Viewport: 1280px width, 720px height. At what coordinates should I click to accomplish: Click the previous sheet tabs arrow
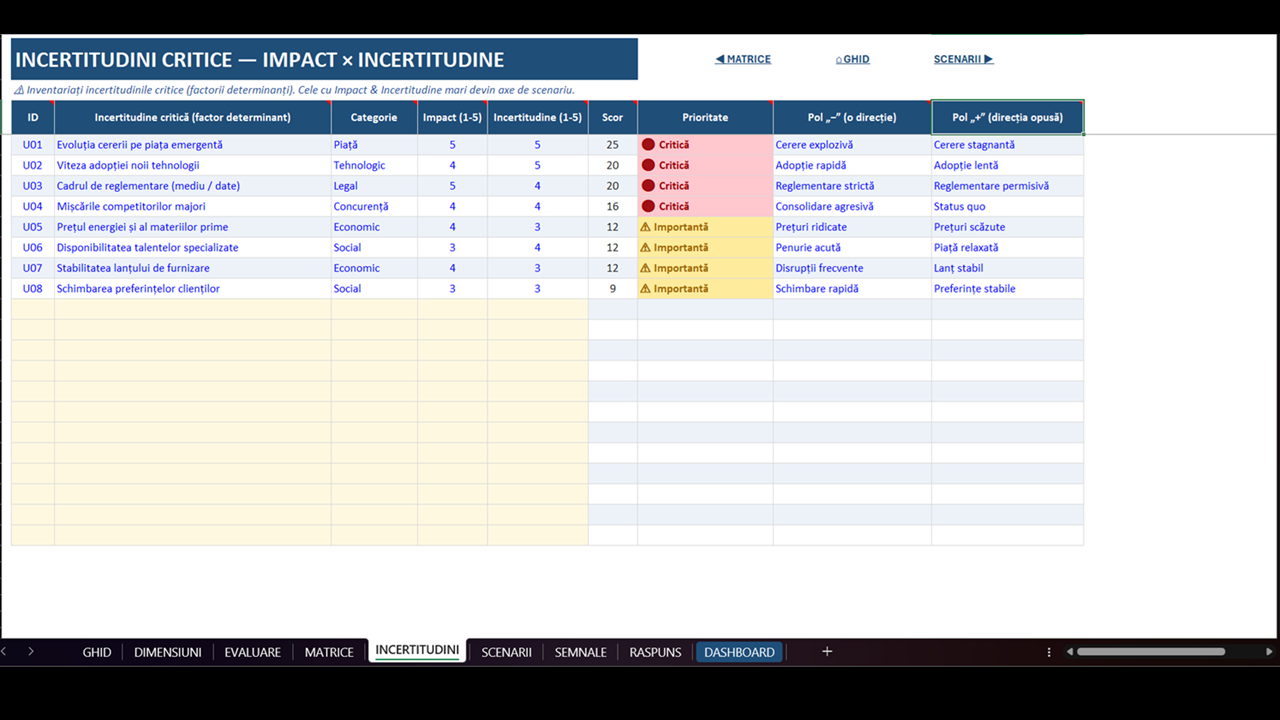4,652
